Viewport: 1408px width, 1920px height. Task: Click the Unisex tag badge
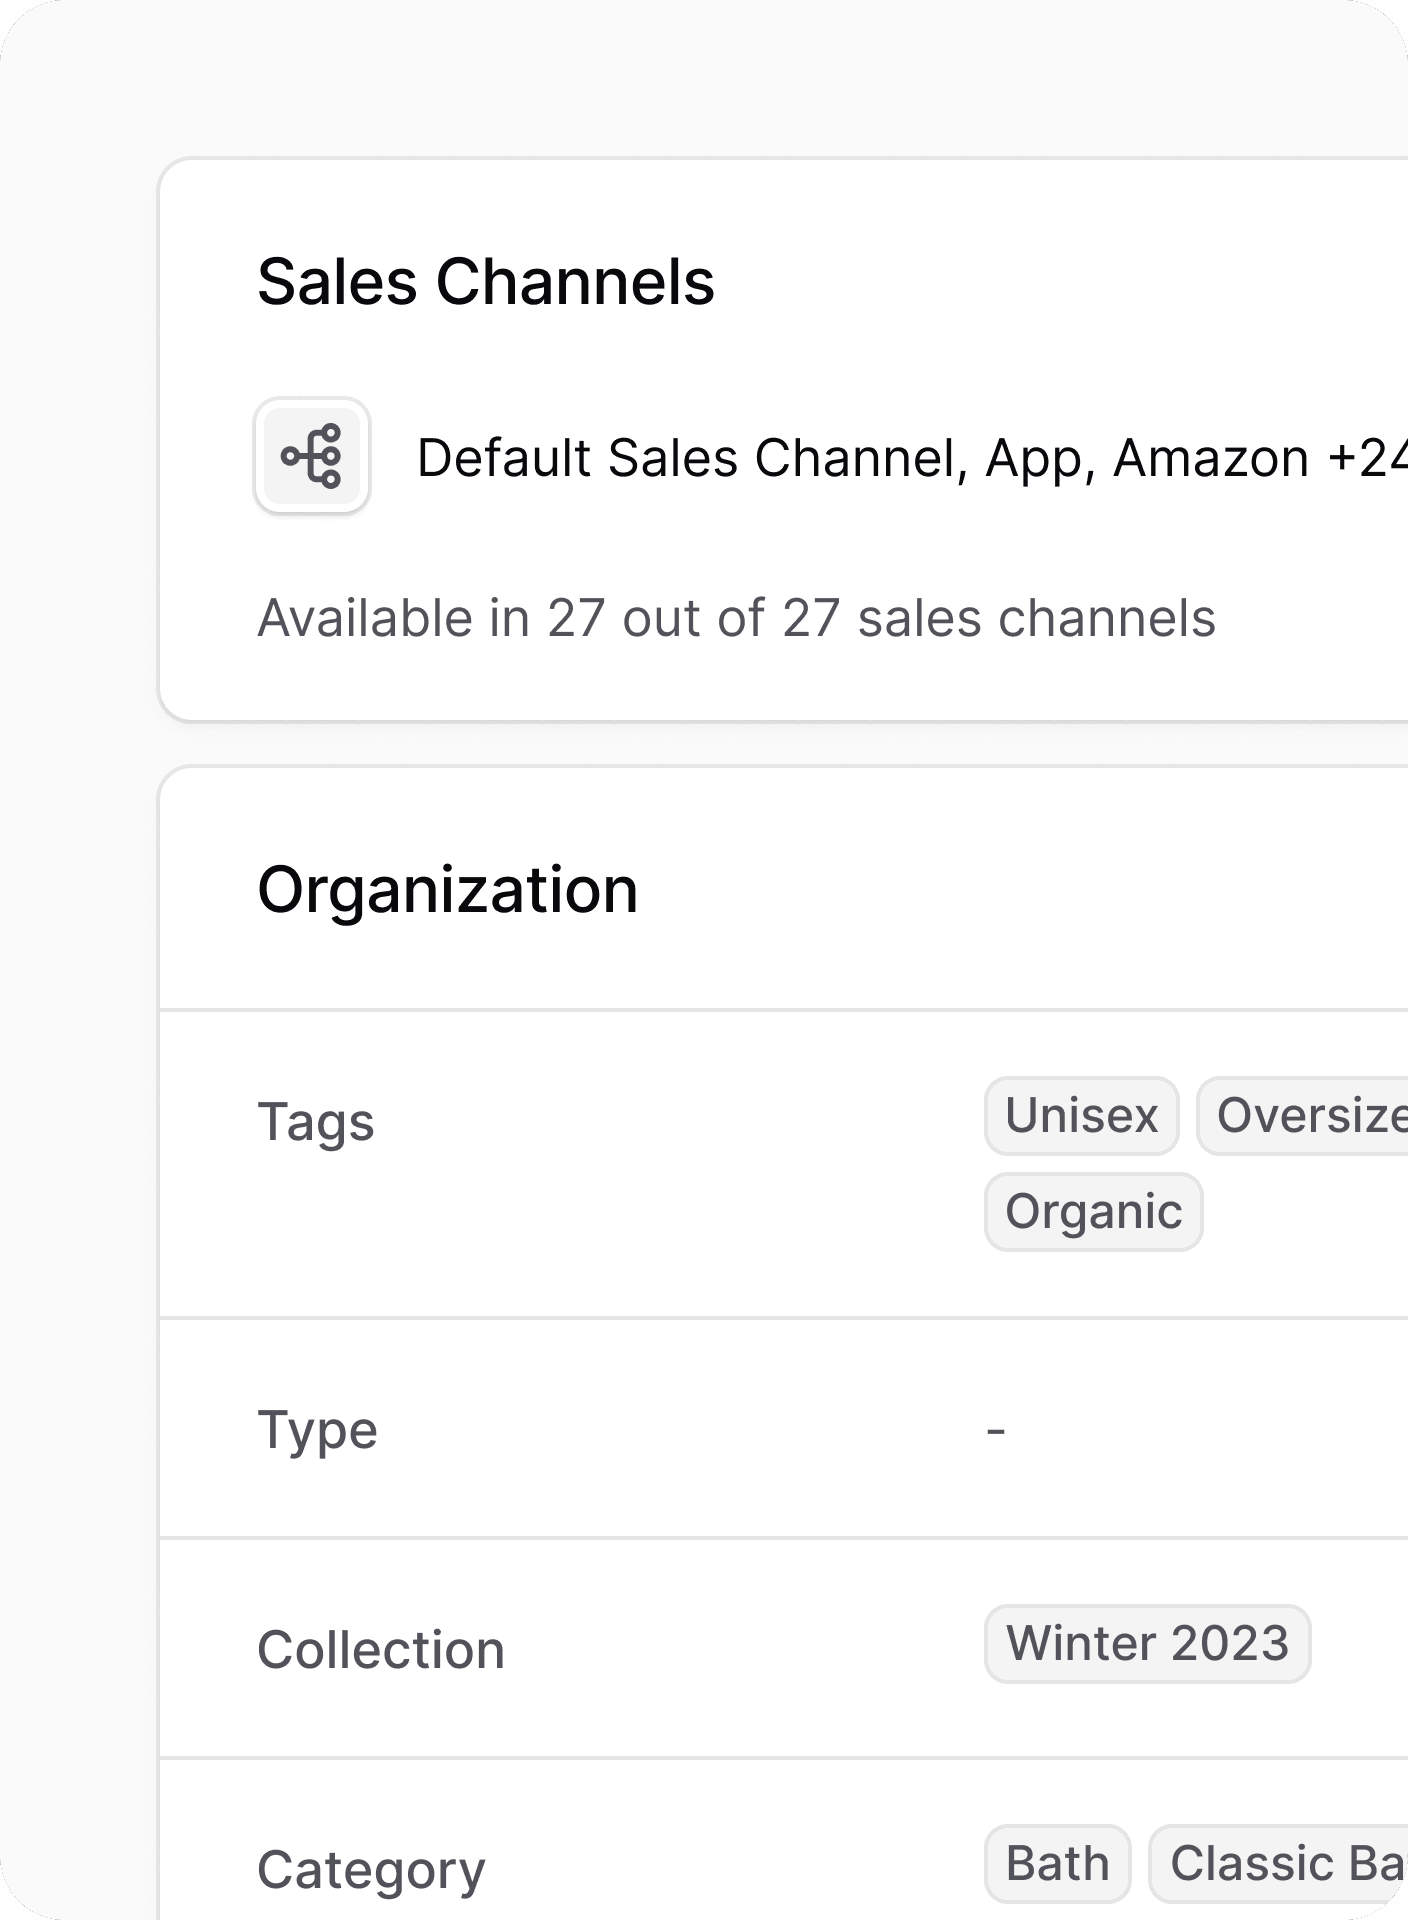pyautogui.click(x=1081, y=1115)
